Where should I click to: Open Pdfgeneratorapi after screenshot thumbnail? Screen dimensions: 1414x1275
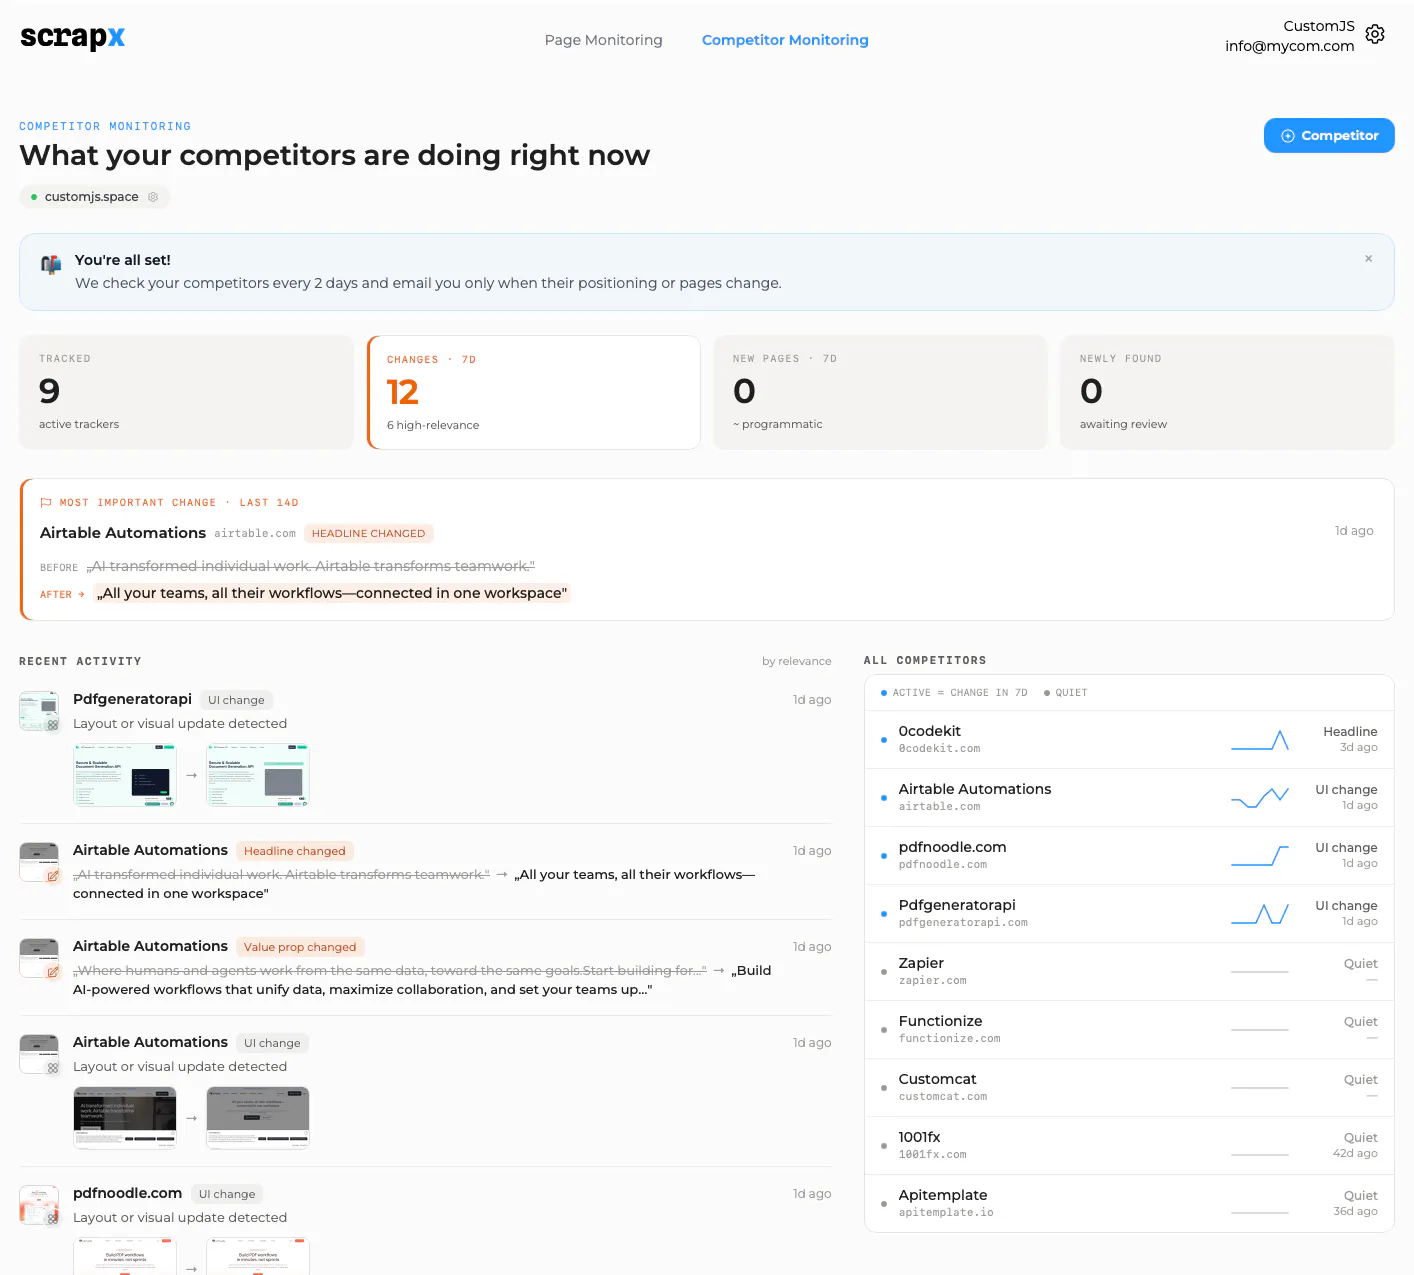tap(258, 775)
